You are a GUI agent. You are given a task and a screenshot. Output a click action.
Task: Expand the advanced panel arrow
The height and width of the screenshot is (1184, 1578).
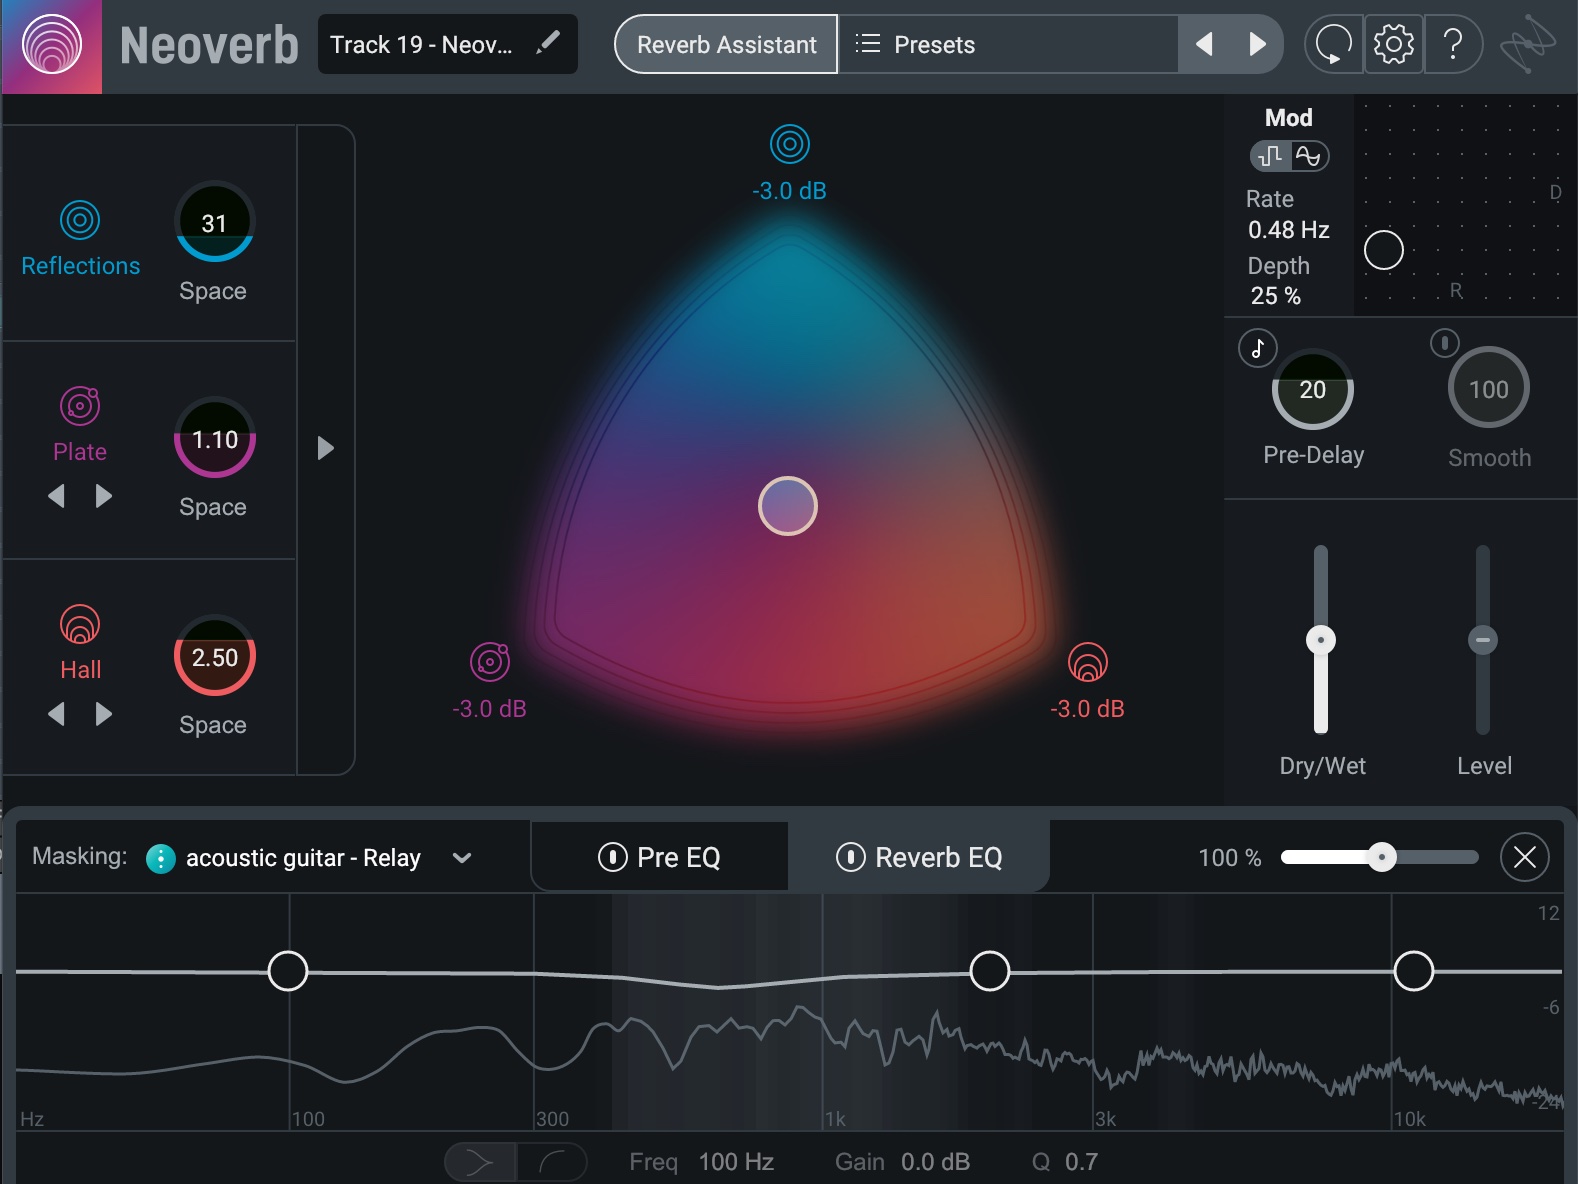pos(325,448)
